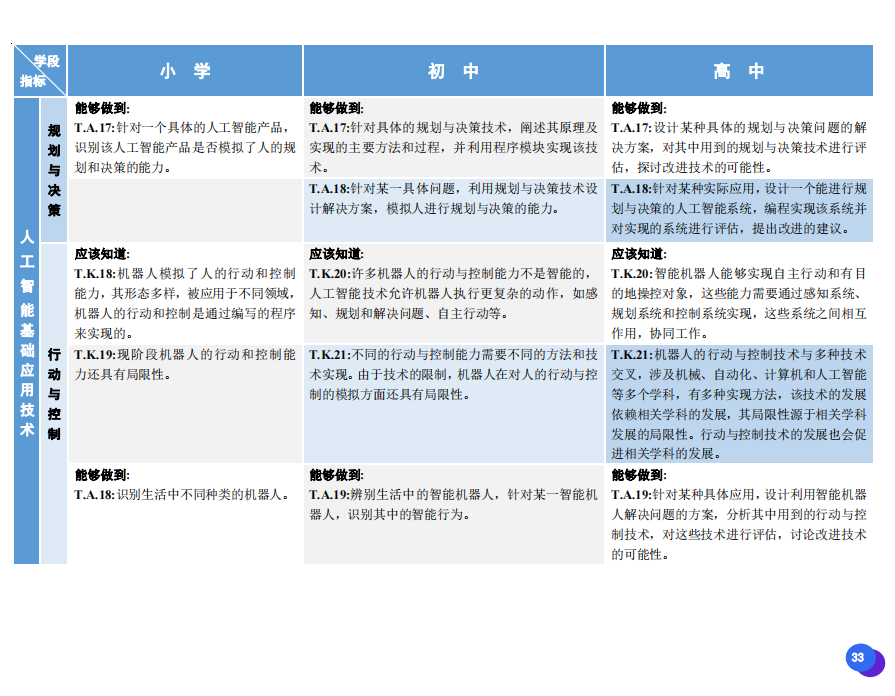Screen dimensions: 895x696
Task: Click the T.K.20 entry in 初中 column
Action: [x=453, y=293]
